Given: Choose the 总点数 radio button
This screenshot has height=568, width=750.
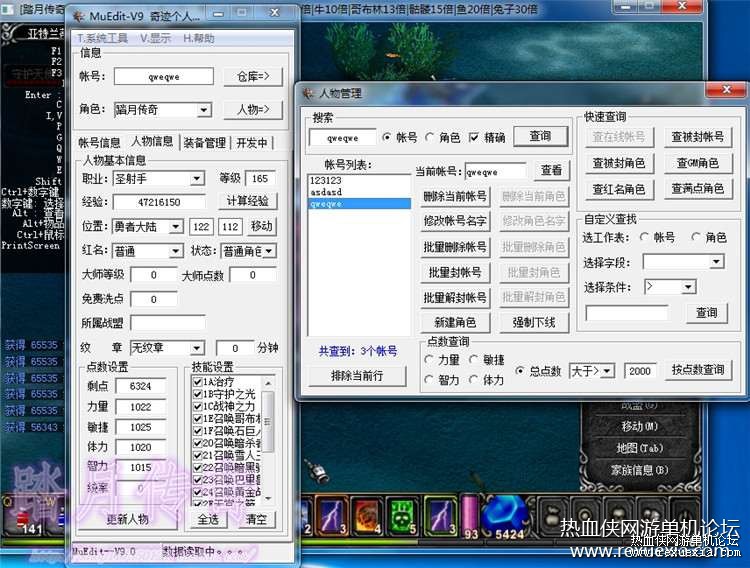Looking at the screenshot, I should [520, 370].
